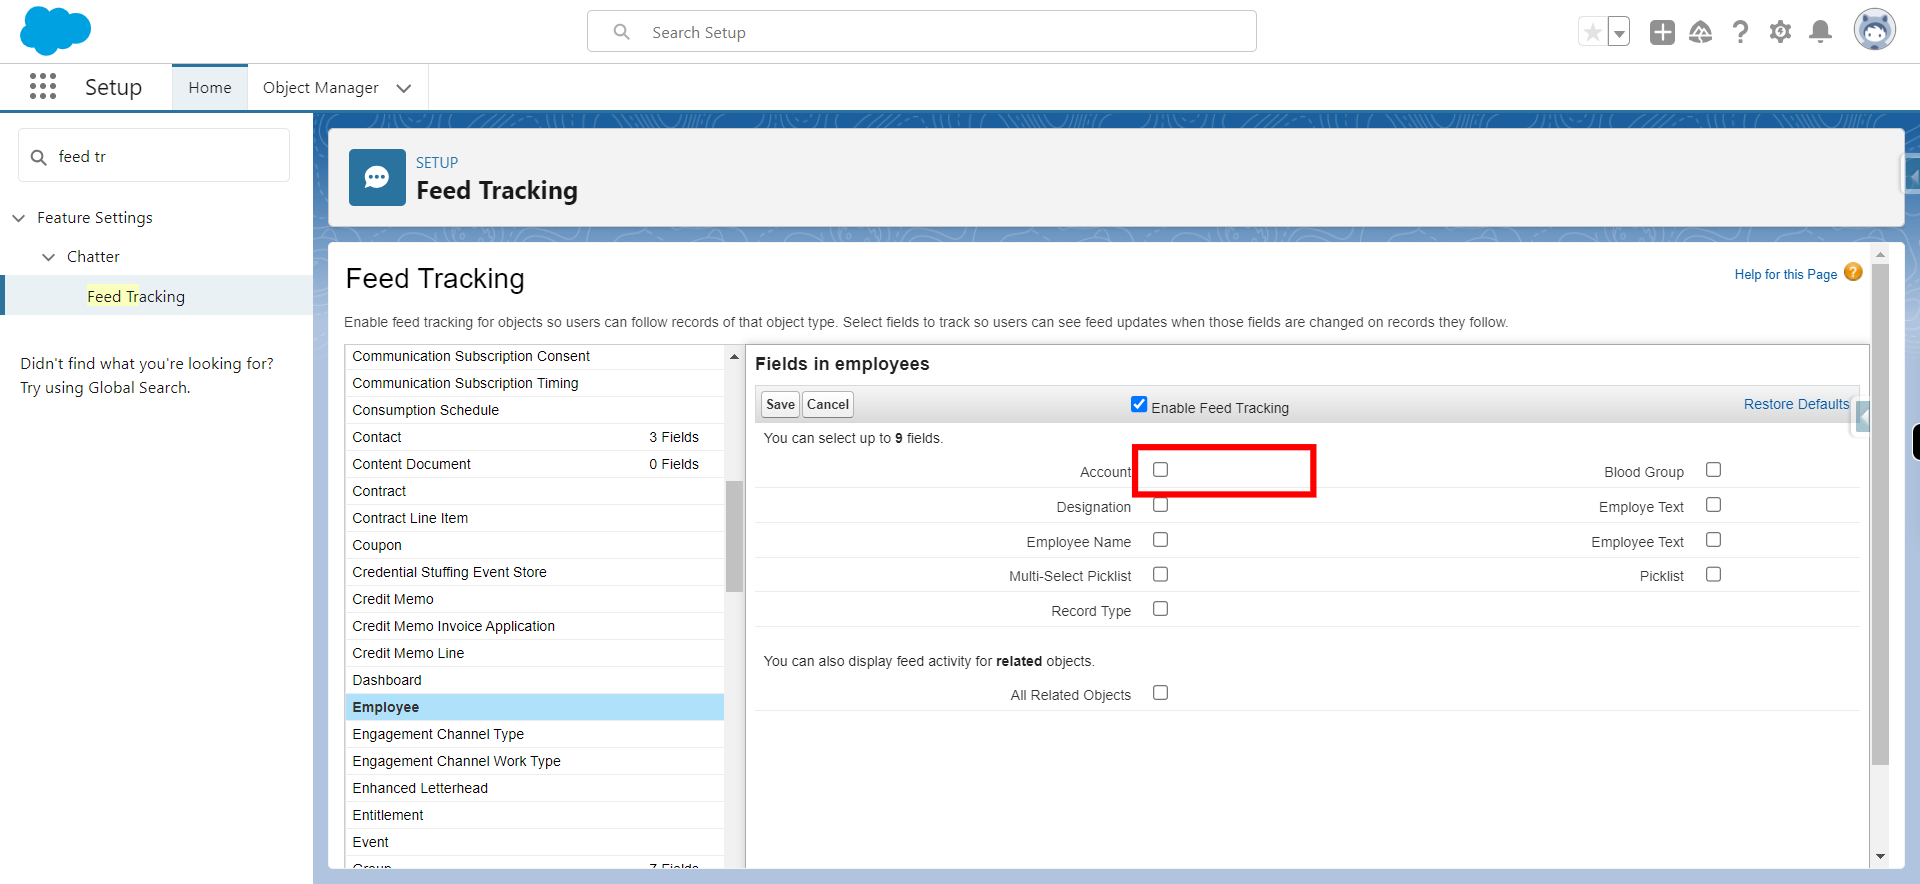The image size is (1920, 884).
Task: Uncheck Enable Feed Tracking
Action: click(x=1139, y=404)
